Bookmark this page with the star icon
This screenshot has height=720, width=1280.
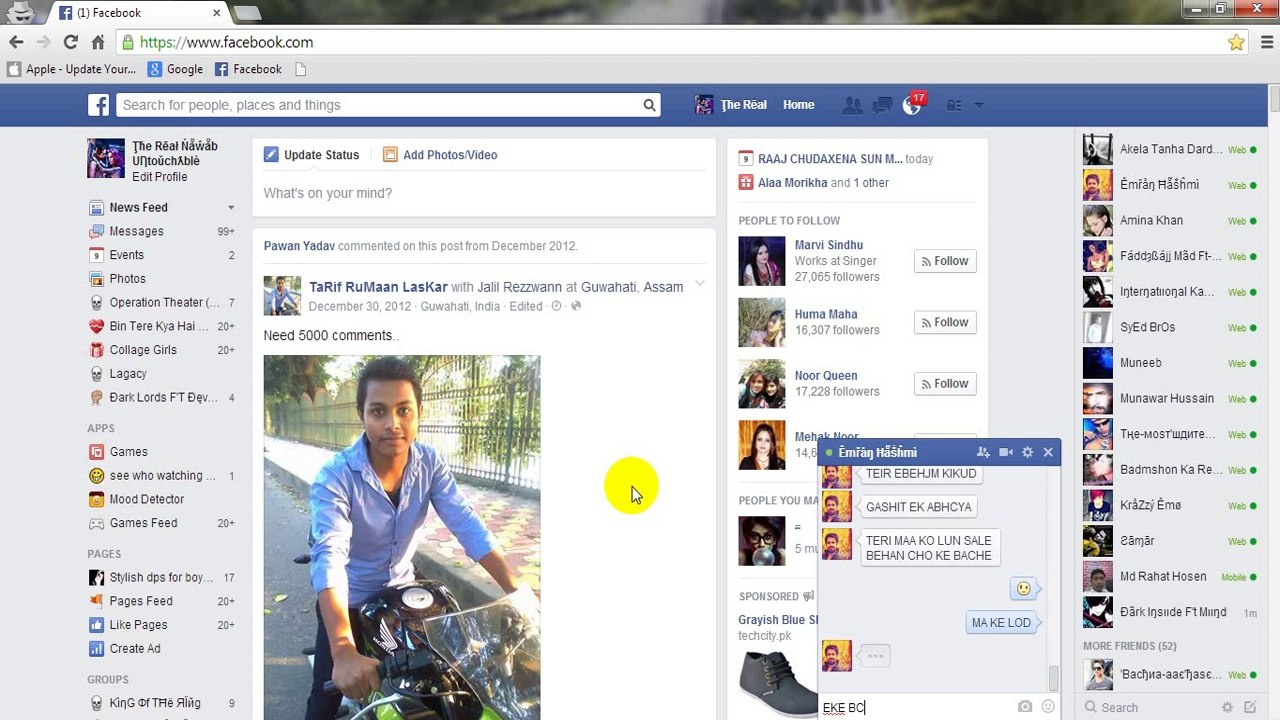pyautogui.click(x=1236, y=42)
